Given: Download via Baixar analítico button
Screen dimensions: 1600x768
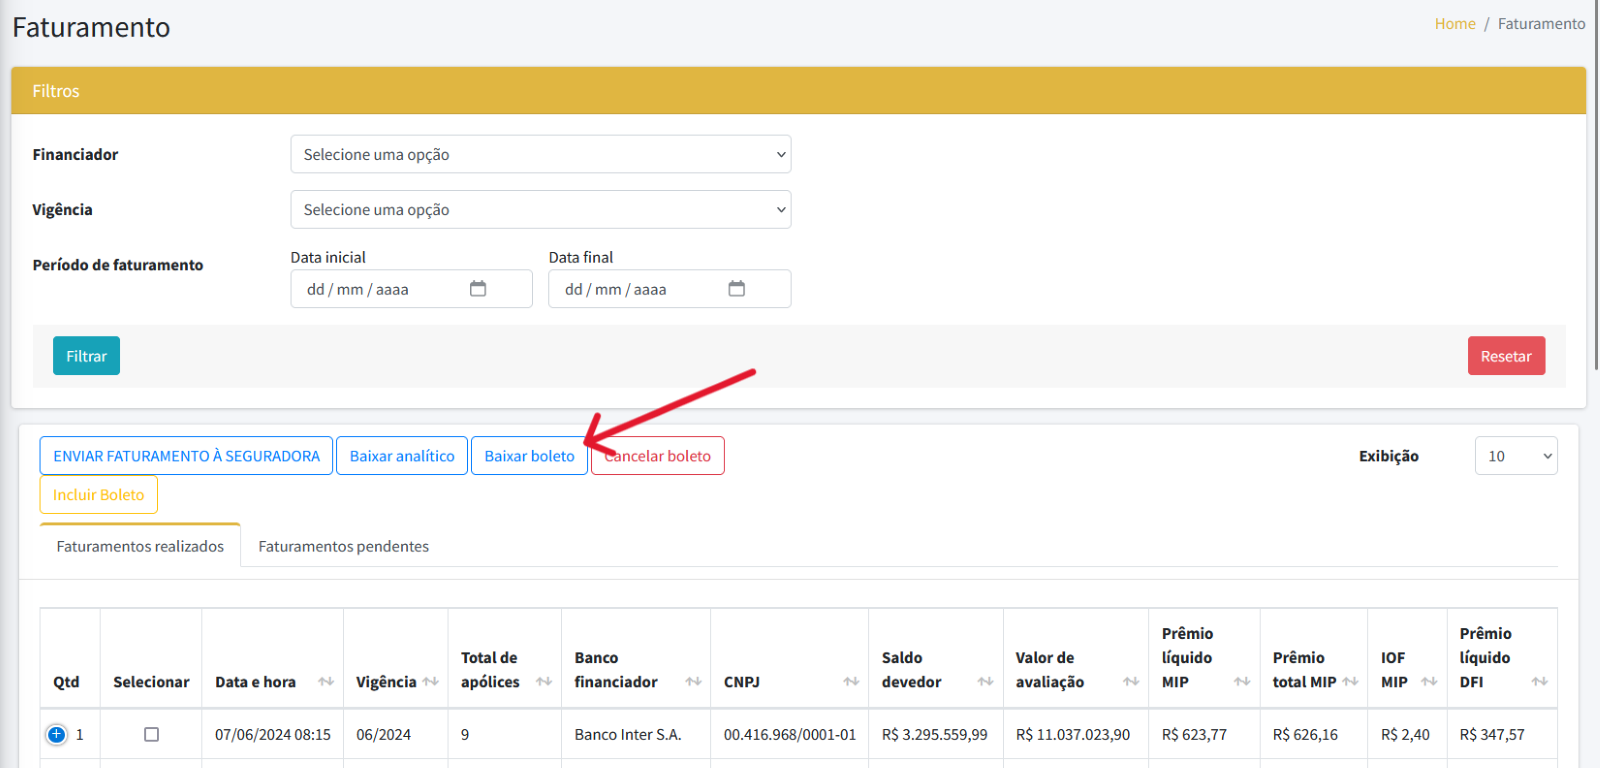Looking at the screenshot, I should point(402,456).
